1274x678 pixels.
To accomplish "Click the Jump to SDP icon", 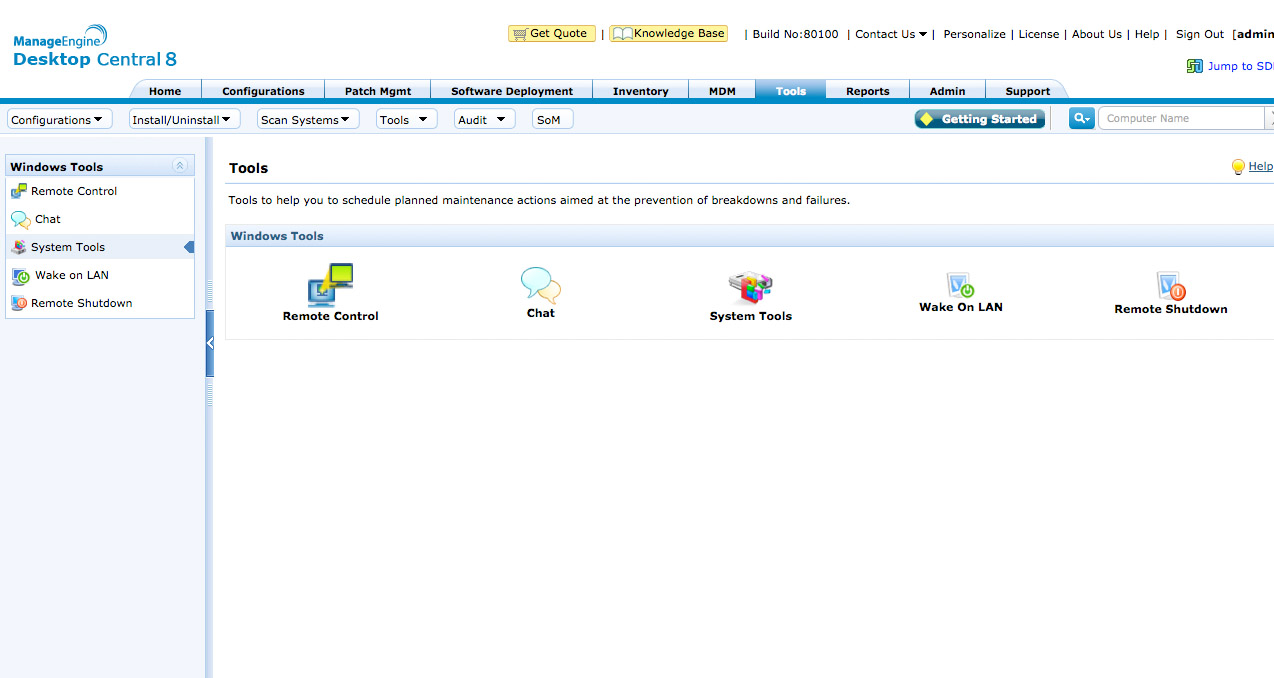I will (x=1194, y=66).
